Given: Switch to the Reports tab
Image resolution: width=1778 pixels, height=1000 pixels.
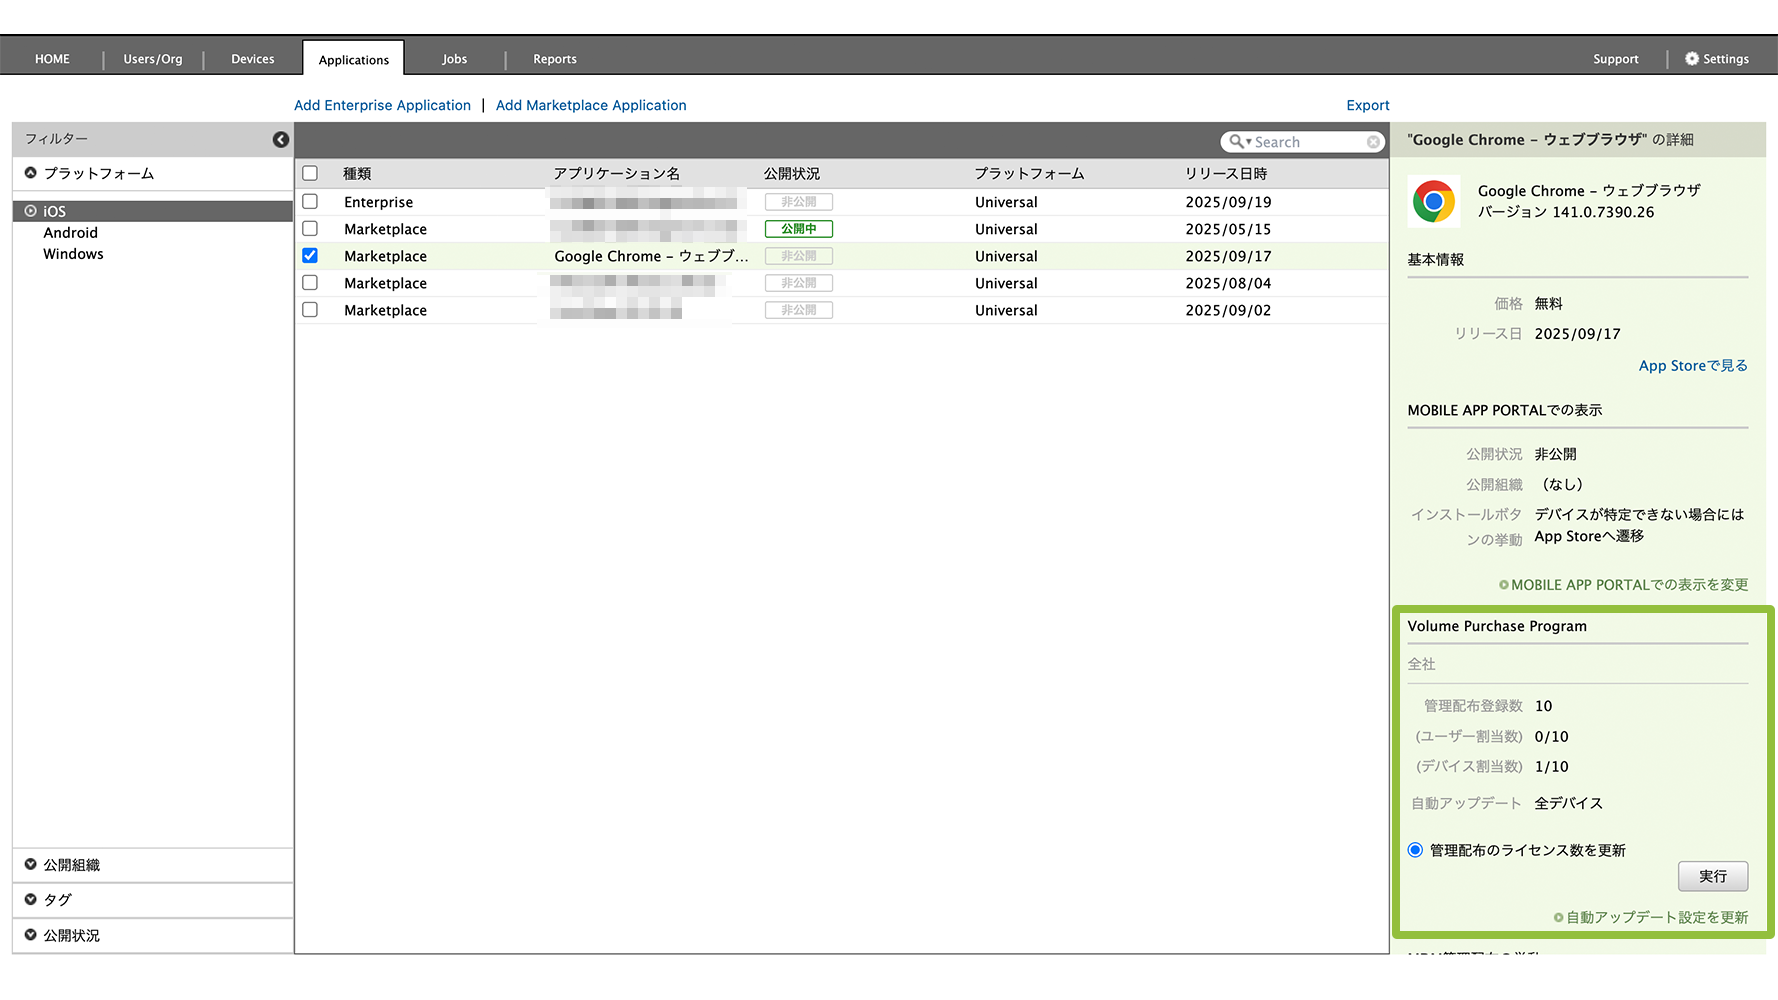Looking at the screenshot, I should 554,59.
